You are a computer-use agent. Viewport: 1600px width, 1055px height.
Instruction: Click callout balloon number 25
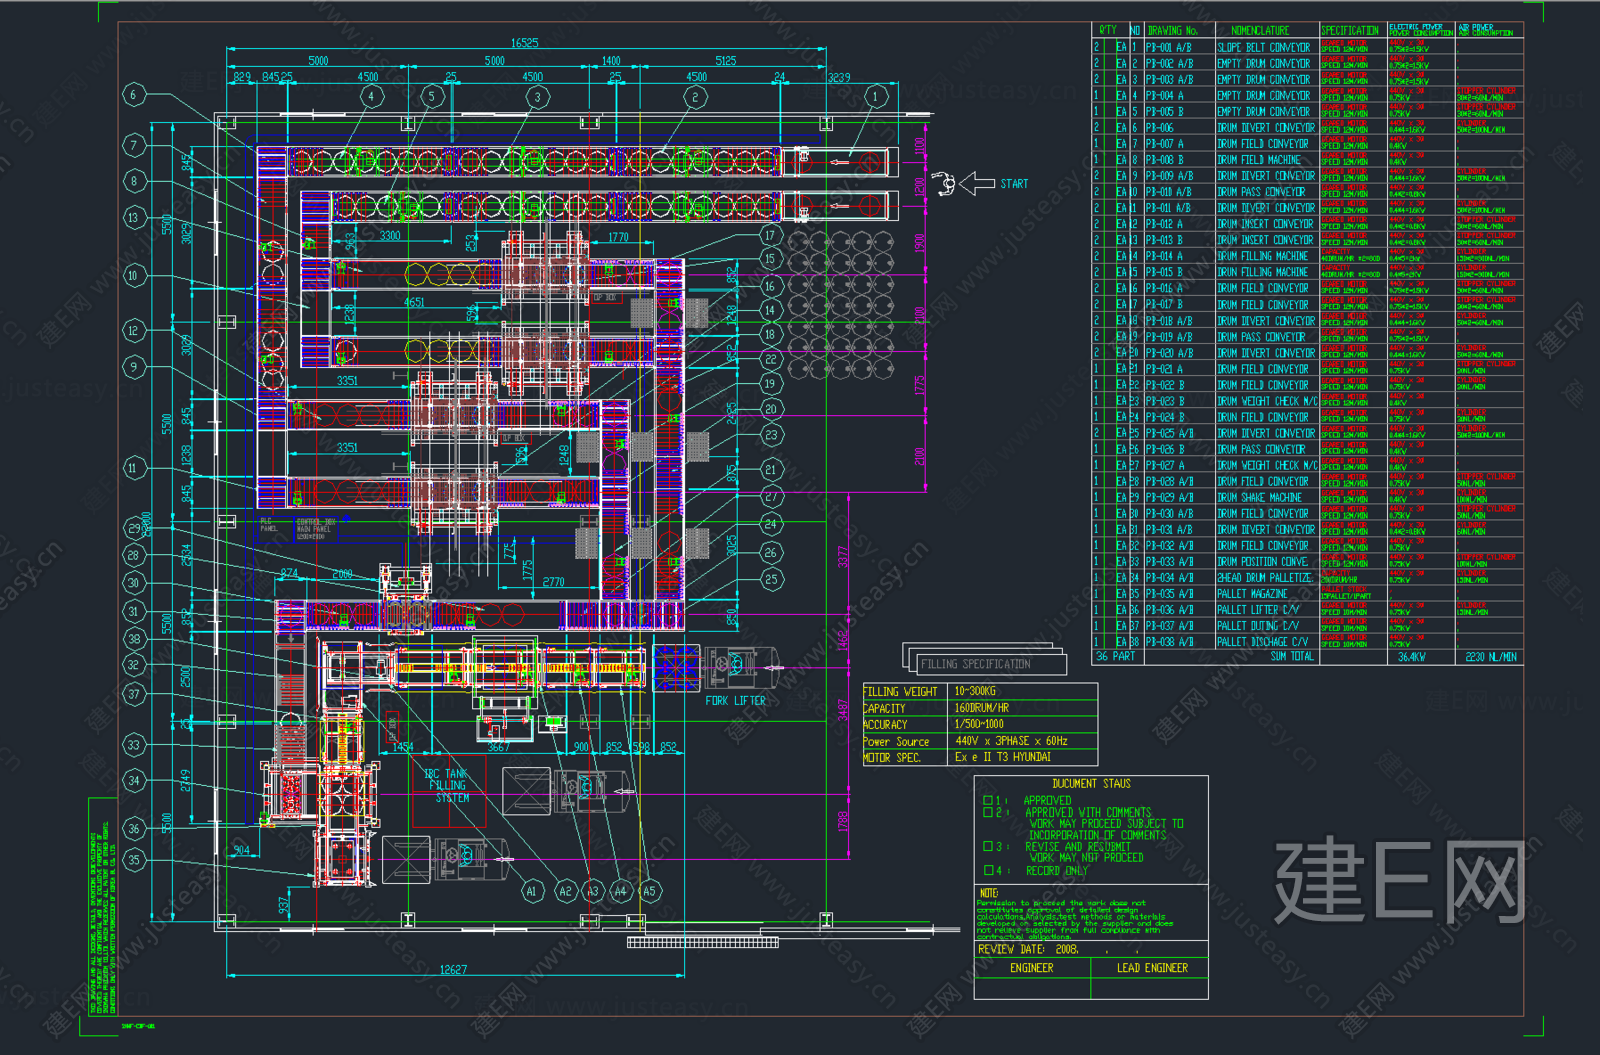point(770,578)
